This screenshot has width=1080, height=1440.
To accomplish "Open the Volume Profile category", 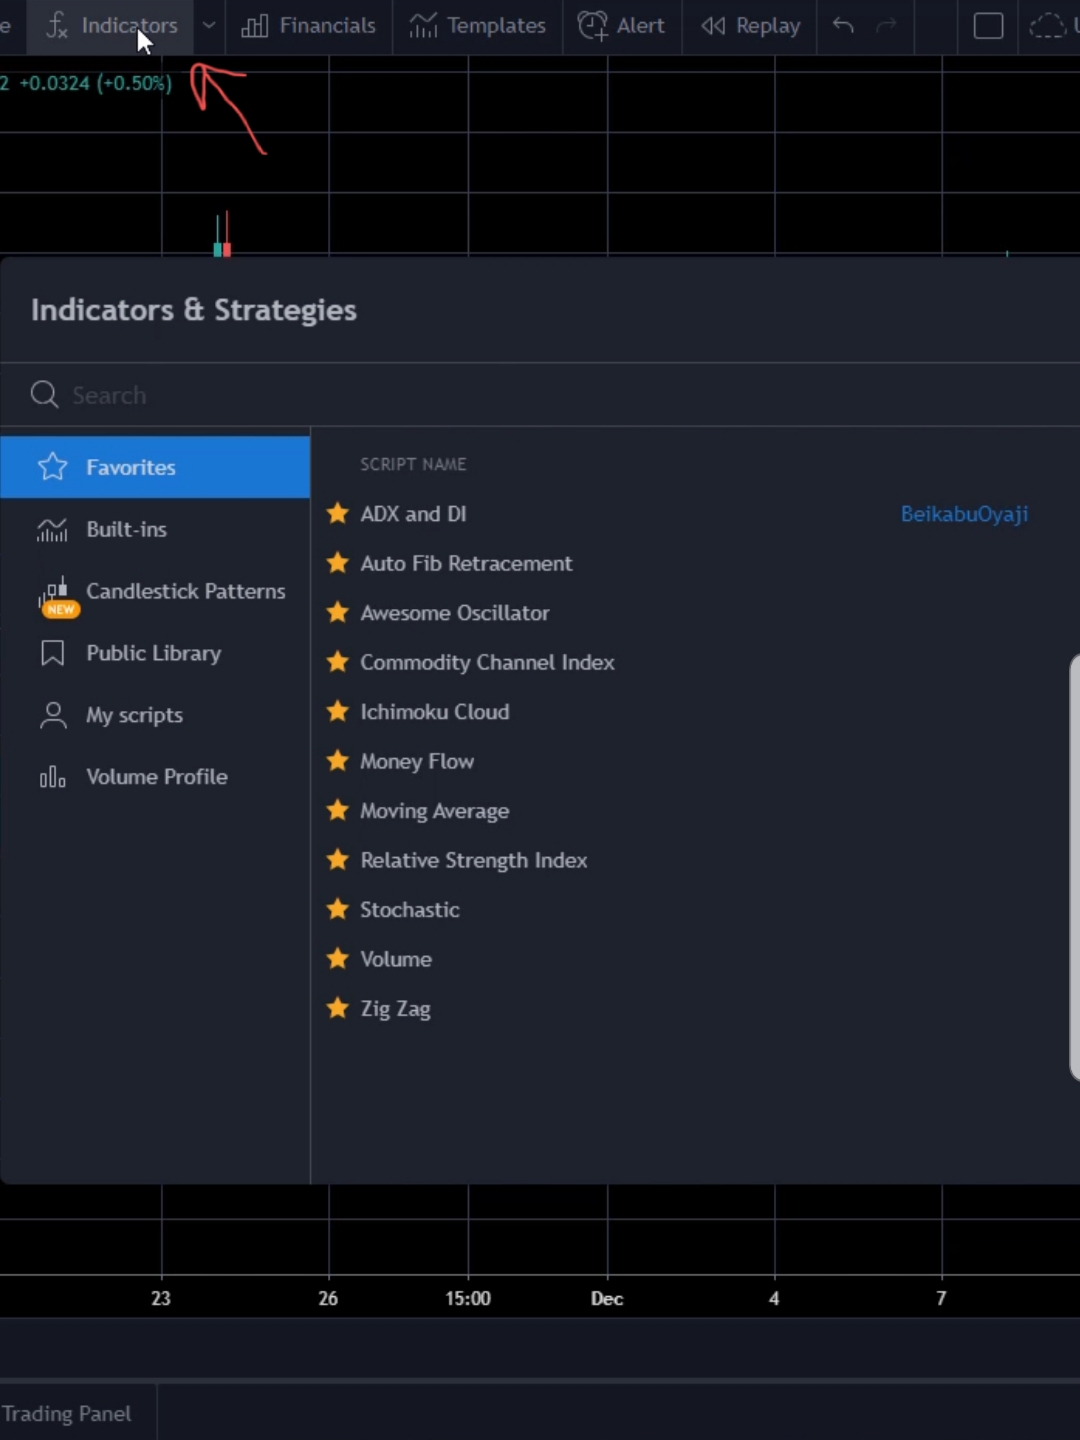I will [155, 777].
